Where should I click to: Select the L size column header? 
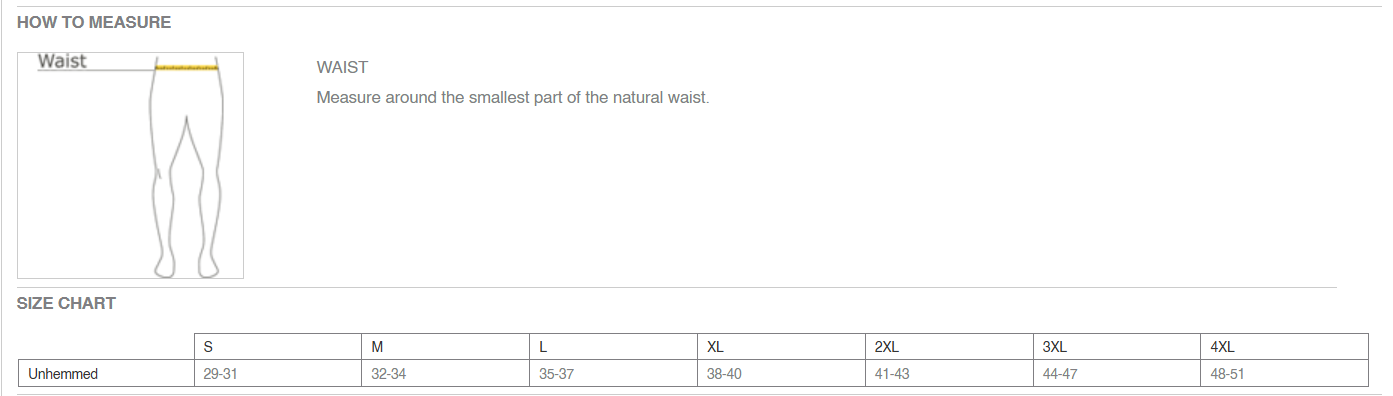point(613,347)
